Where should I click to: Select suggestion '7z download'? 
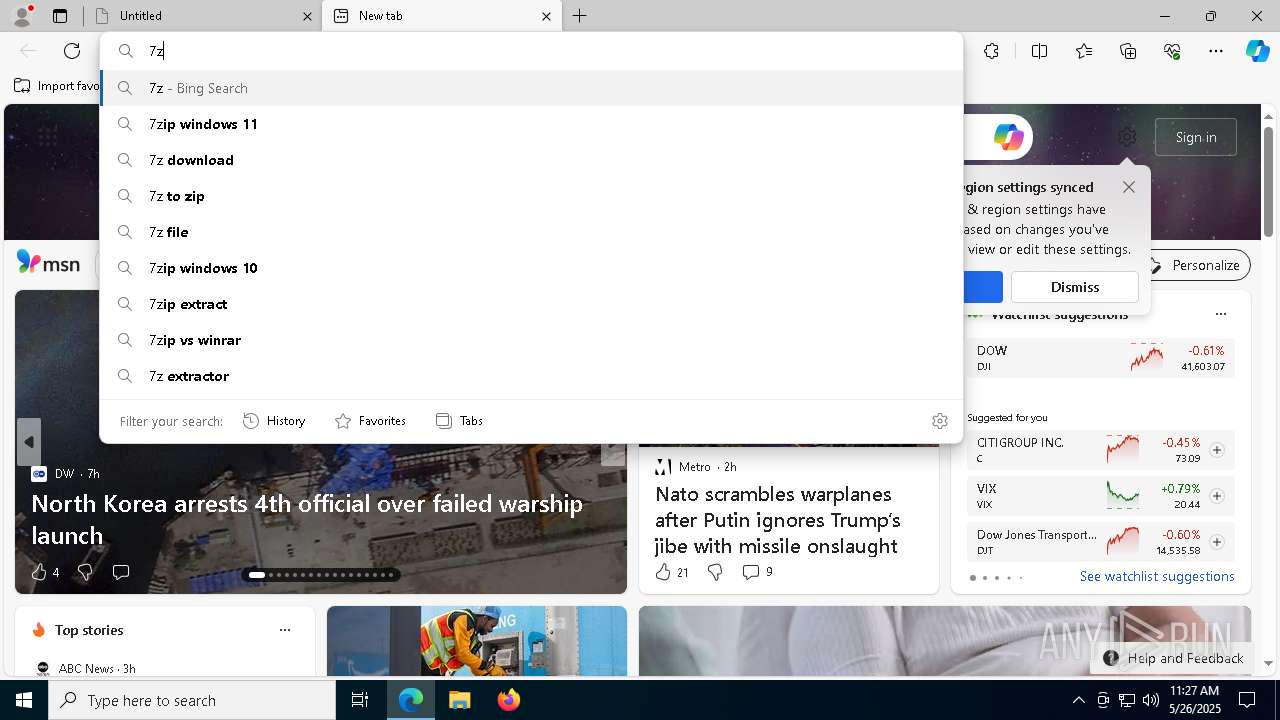pyautogui.click(x=531, y=160)
